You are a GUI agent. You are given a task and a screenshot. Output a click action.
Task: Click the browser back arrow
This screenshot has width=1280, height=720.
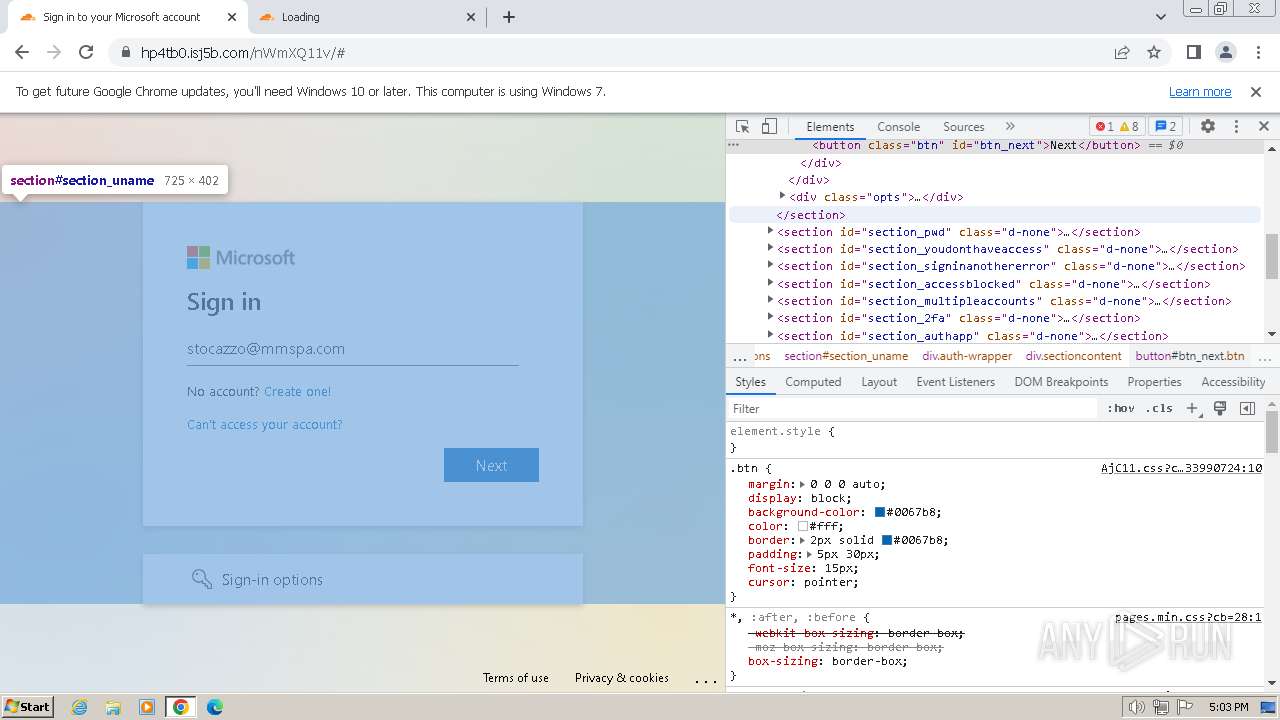[x=22, y=52]
